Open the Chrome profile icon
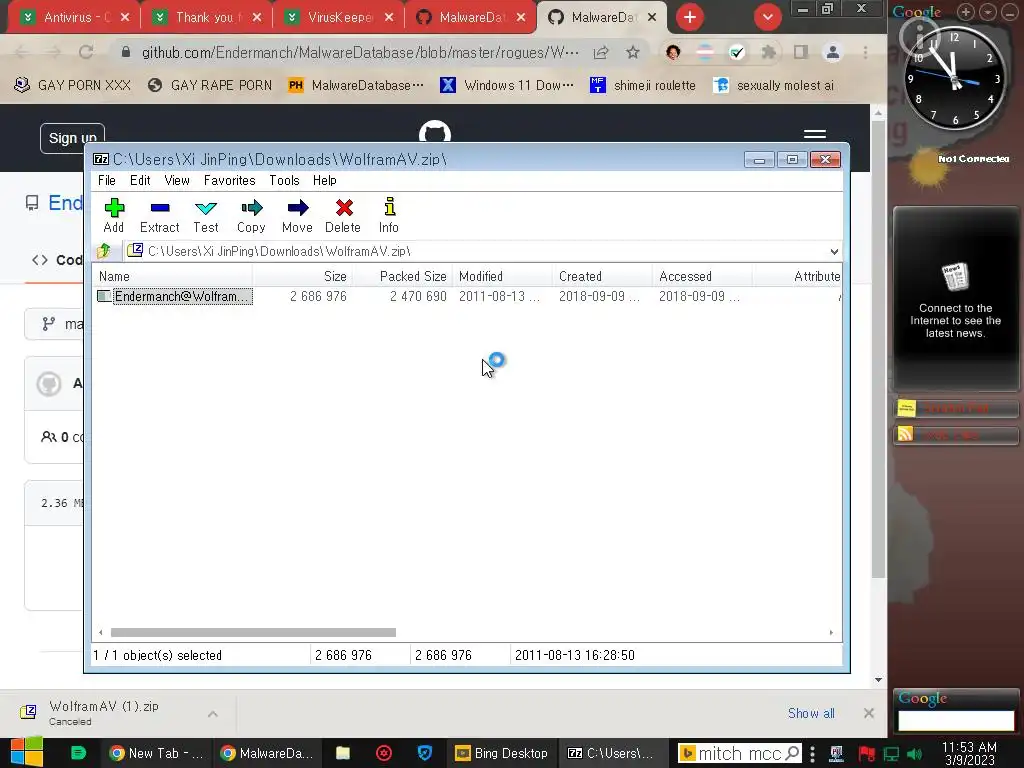This screenshot has height=768, width=1024. coord(833,52)
